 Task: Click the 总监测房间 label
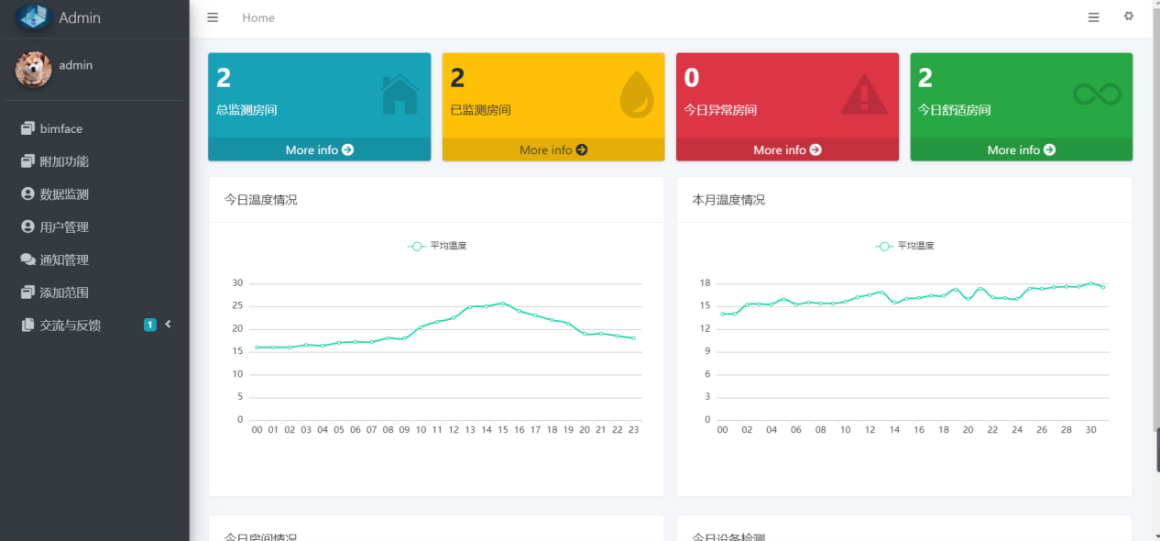click(x=246, y=110)
